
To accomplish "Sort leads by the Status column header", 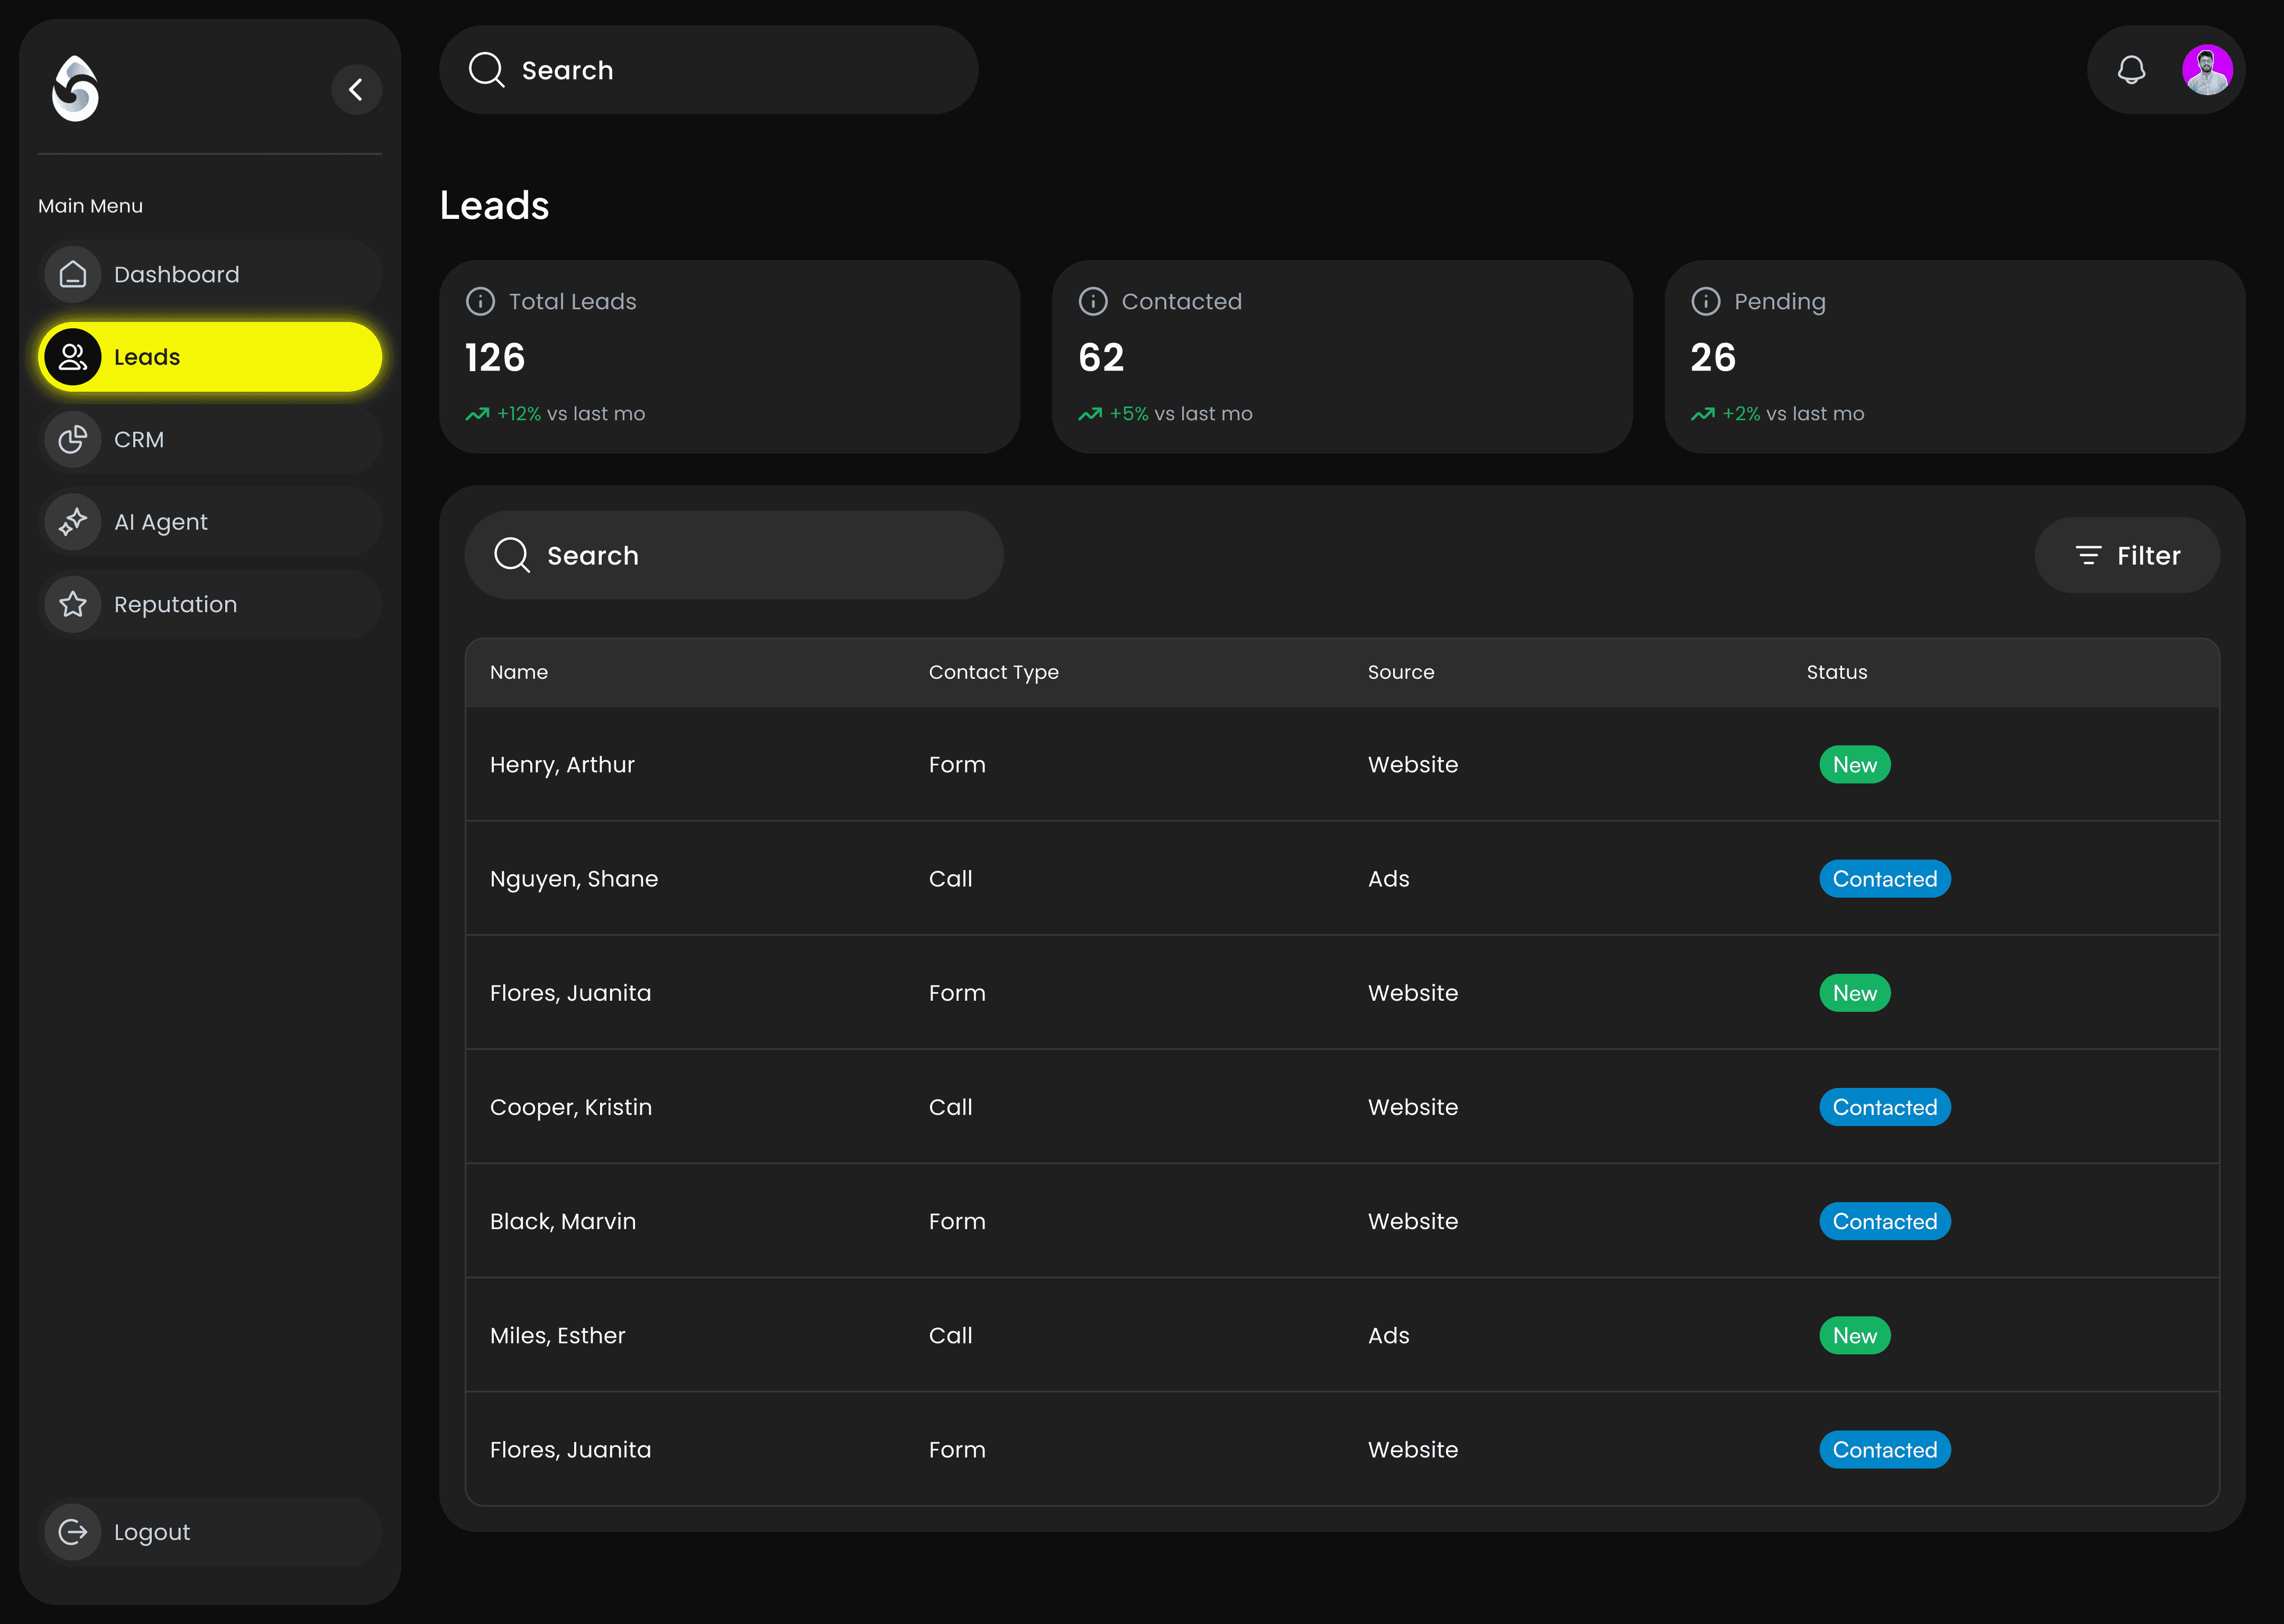I will pos(1836,672).
